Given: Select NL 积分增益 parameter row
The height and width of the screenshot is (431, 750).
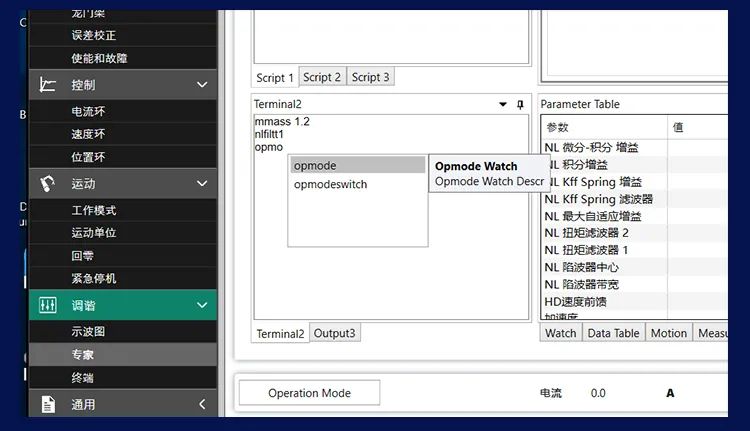Looking at the screenshot, I should point(578,164).
